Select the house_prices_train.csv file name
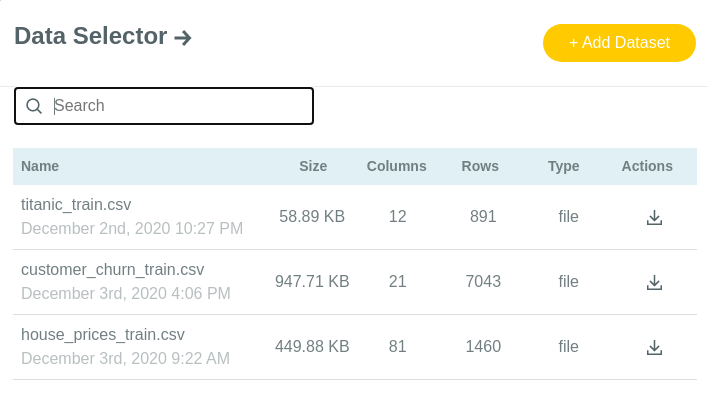The image size is (708, 396). pyautogui.click(x=102, y=335)
